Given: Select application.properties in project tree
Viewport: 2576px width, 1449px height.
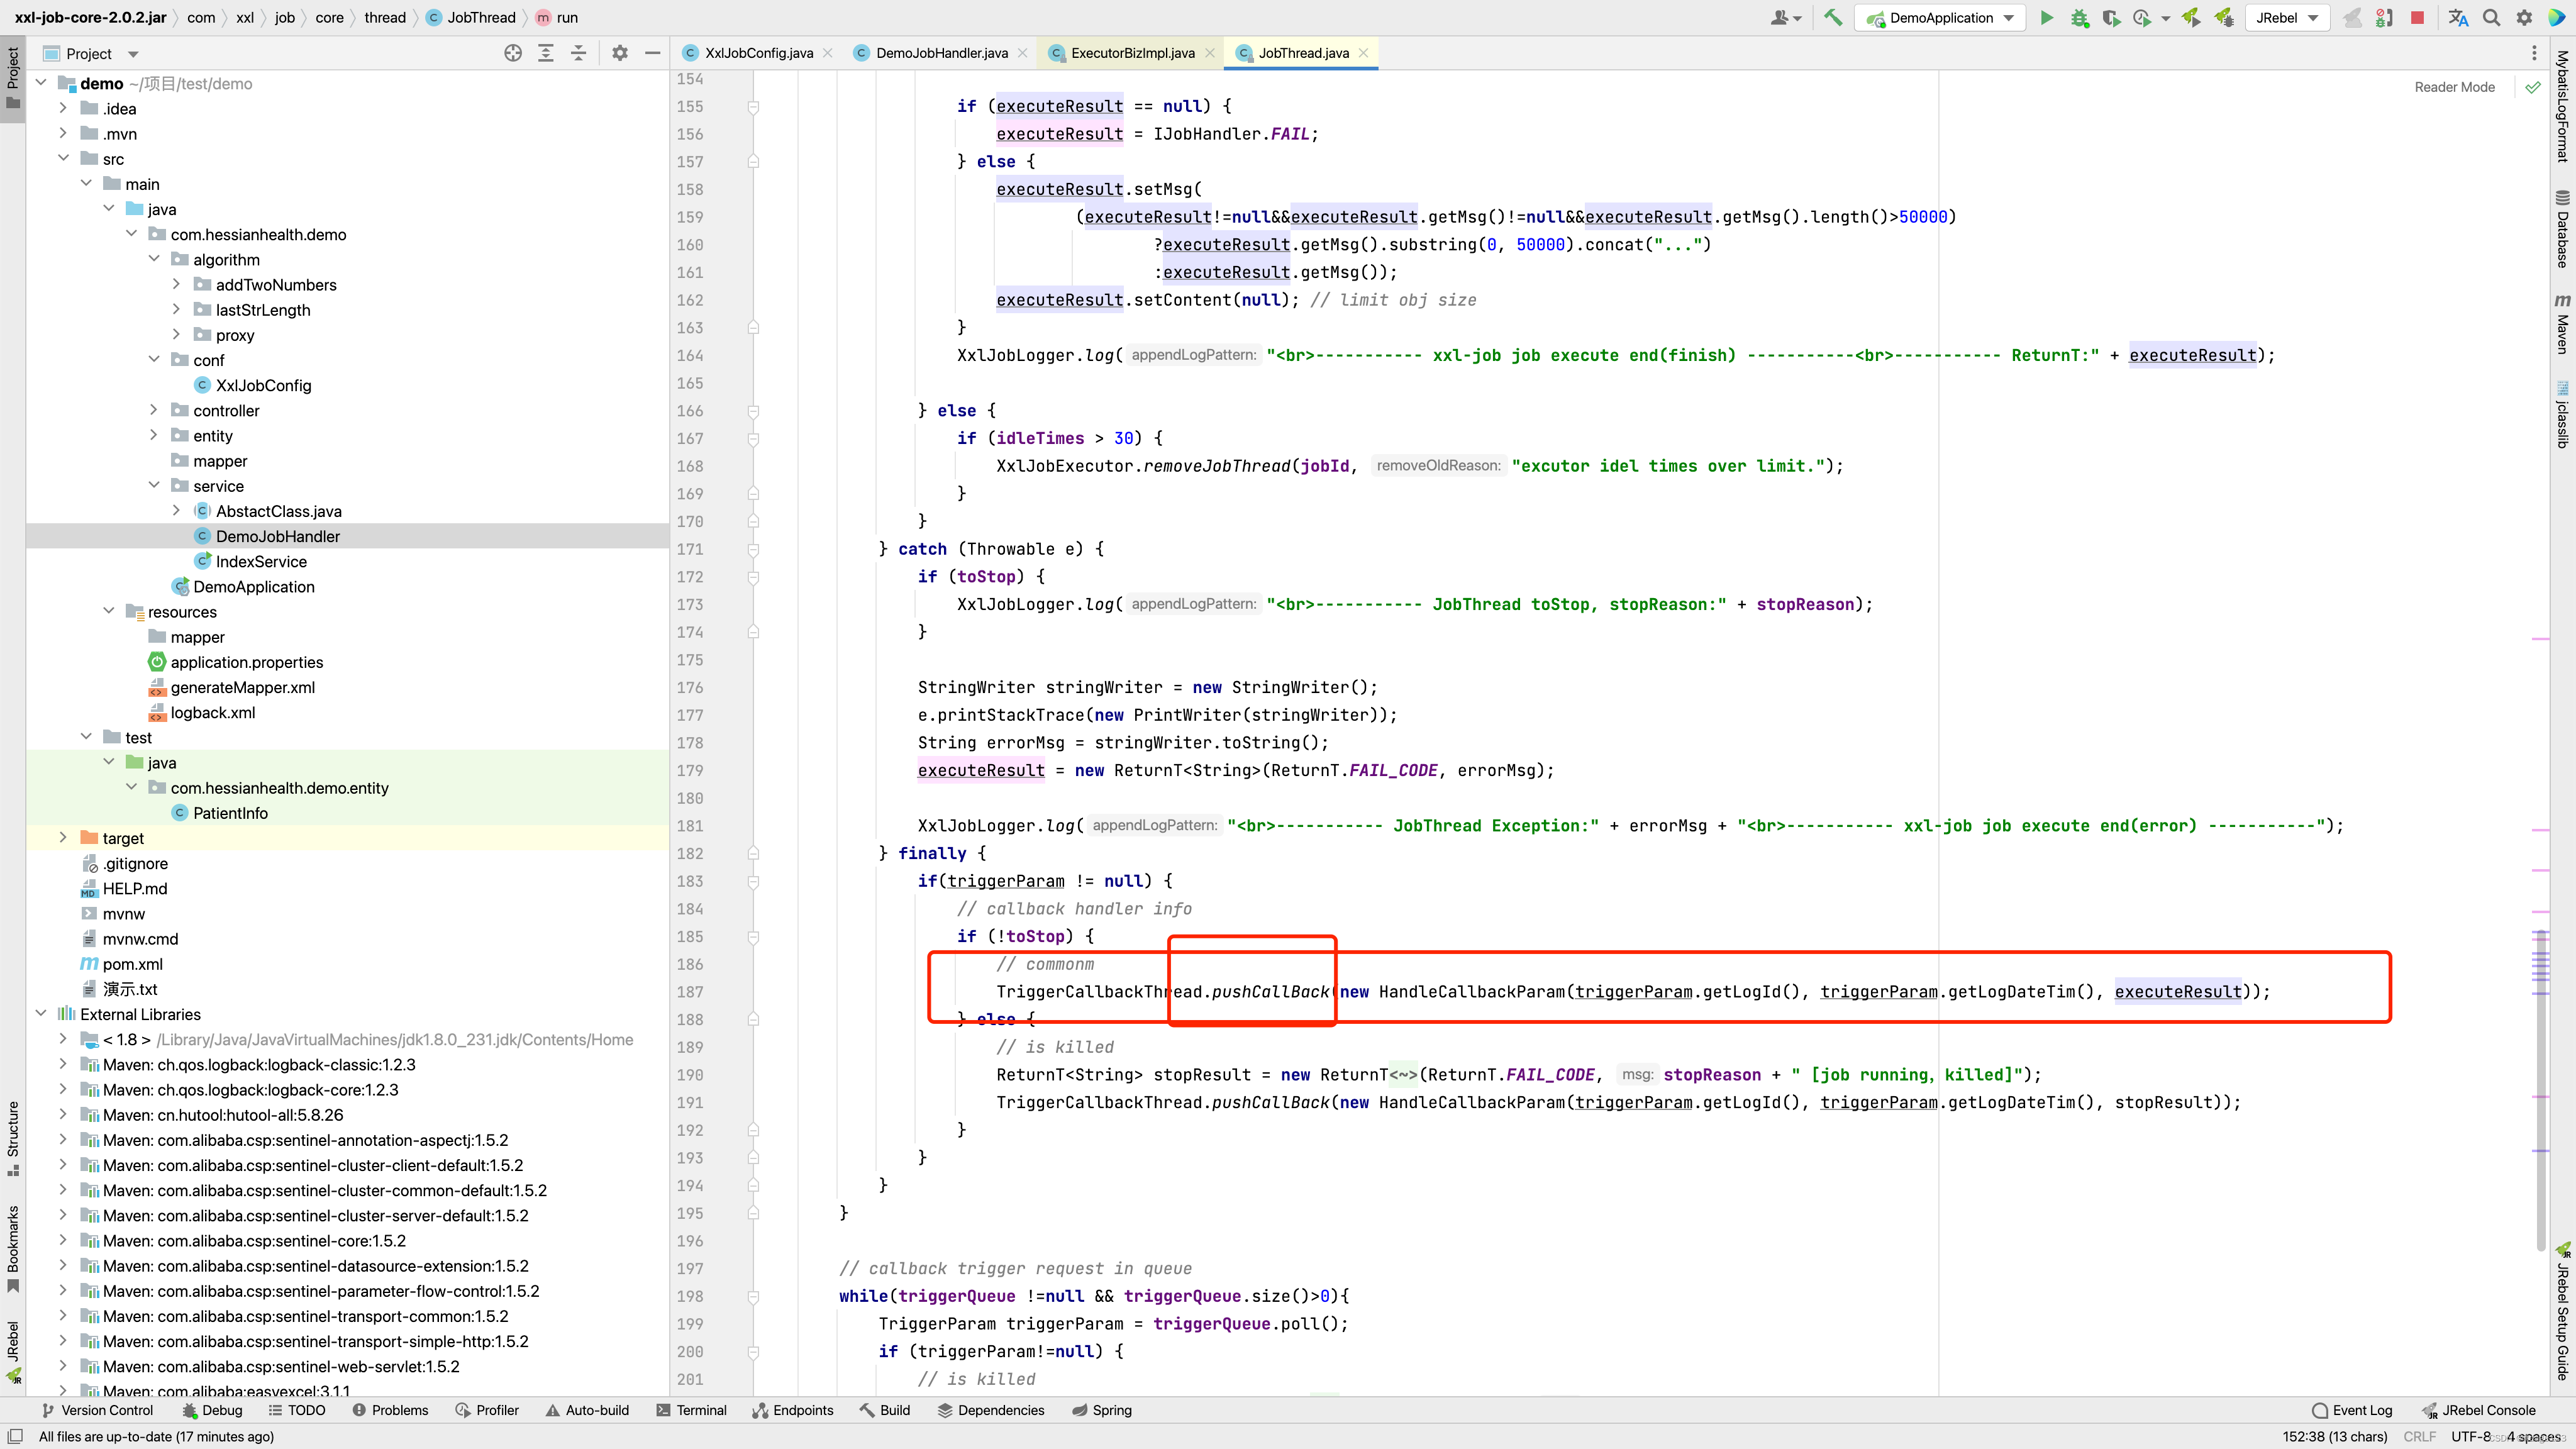Looking at the screenshot, I should (247, 662).
